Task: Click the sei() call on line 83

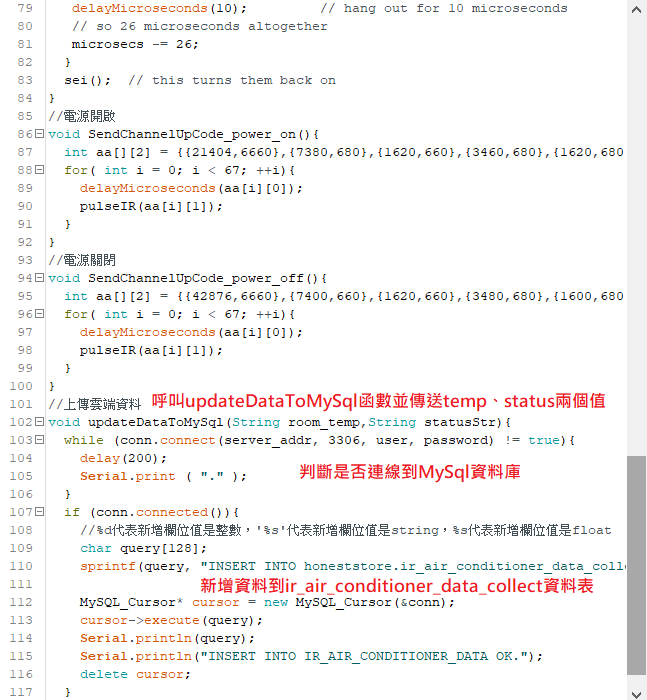Action: coord(87,80)
